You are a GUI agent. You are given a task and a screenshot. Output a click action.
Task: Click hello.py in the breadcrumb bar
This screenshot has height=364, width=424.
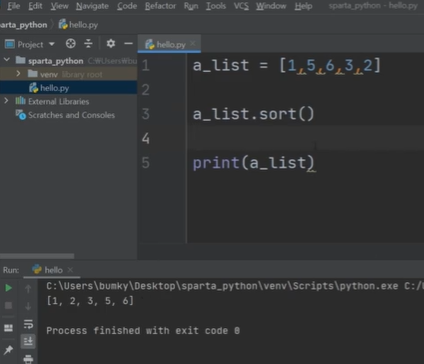click(x=78, y=25)
